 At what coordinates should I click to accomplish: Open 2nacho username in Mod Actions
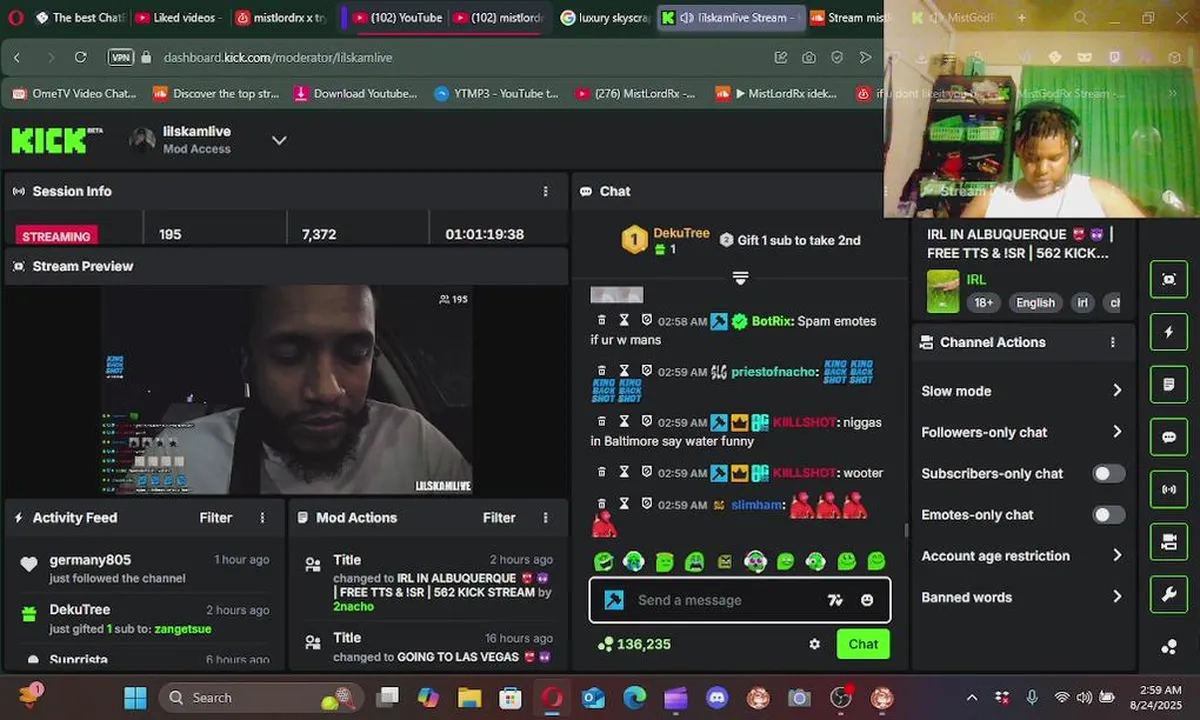[x=353, y=606]
